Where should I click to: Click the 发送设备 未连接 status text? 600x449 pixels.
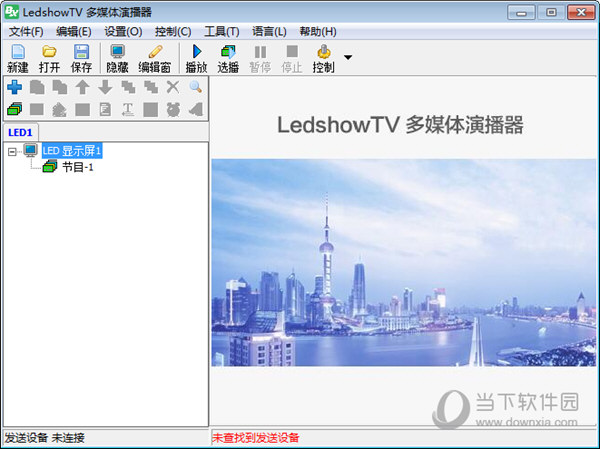point(45,438)
